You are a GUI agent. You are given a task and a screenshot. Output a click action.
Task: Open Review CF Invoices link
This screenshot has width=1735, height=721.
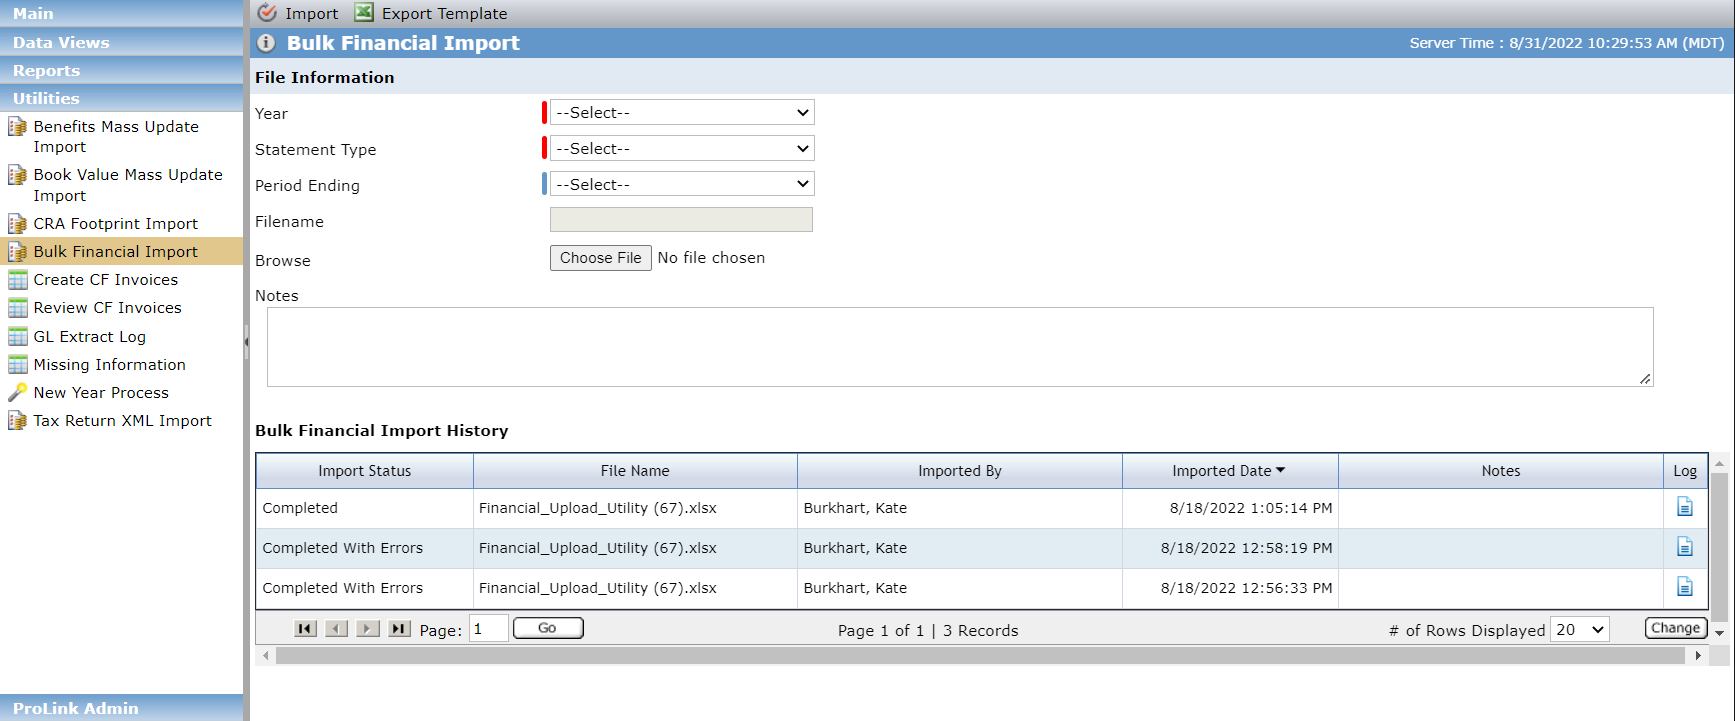click(108, 308)
